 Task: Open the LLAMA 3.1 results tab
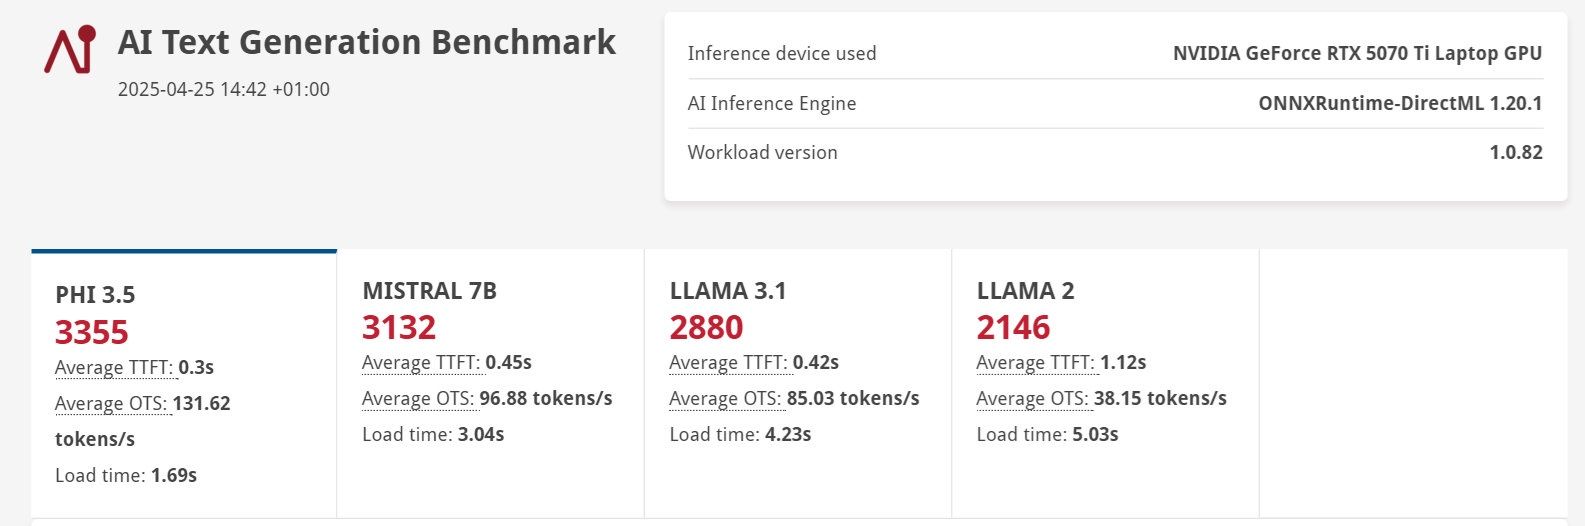coord(797,383)
